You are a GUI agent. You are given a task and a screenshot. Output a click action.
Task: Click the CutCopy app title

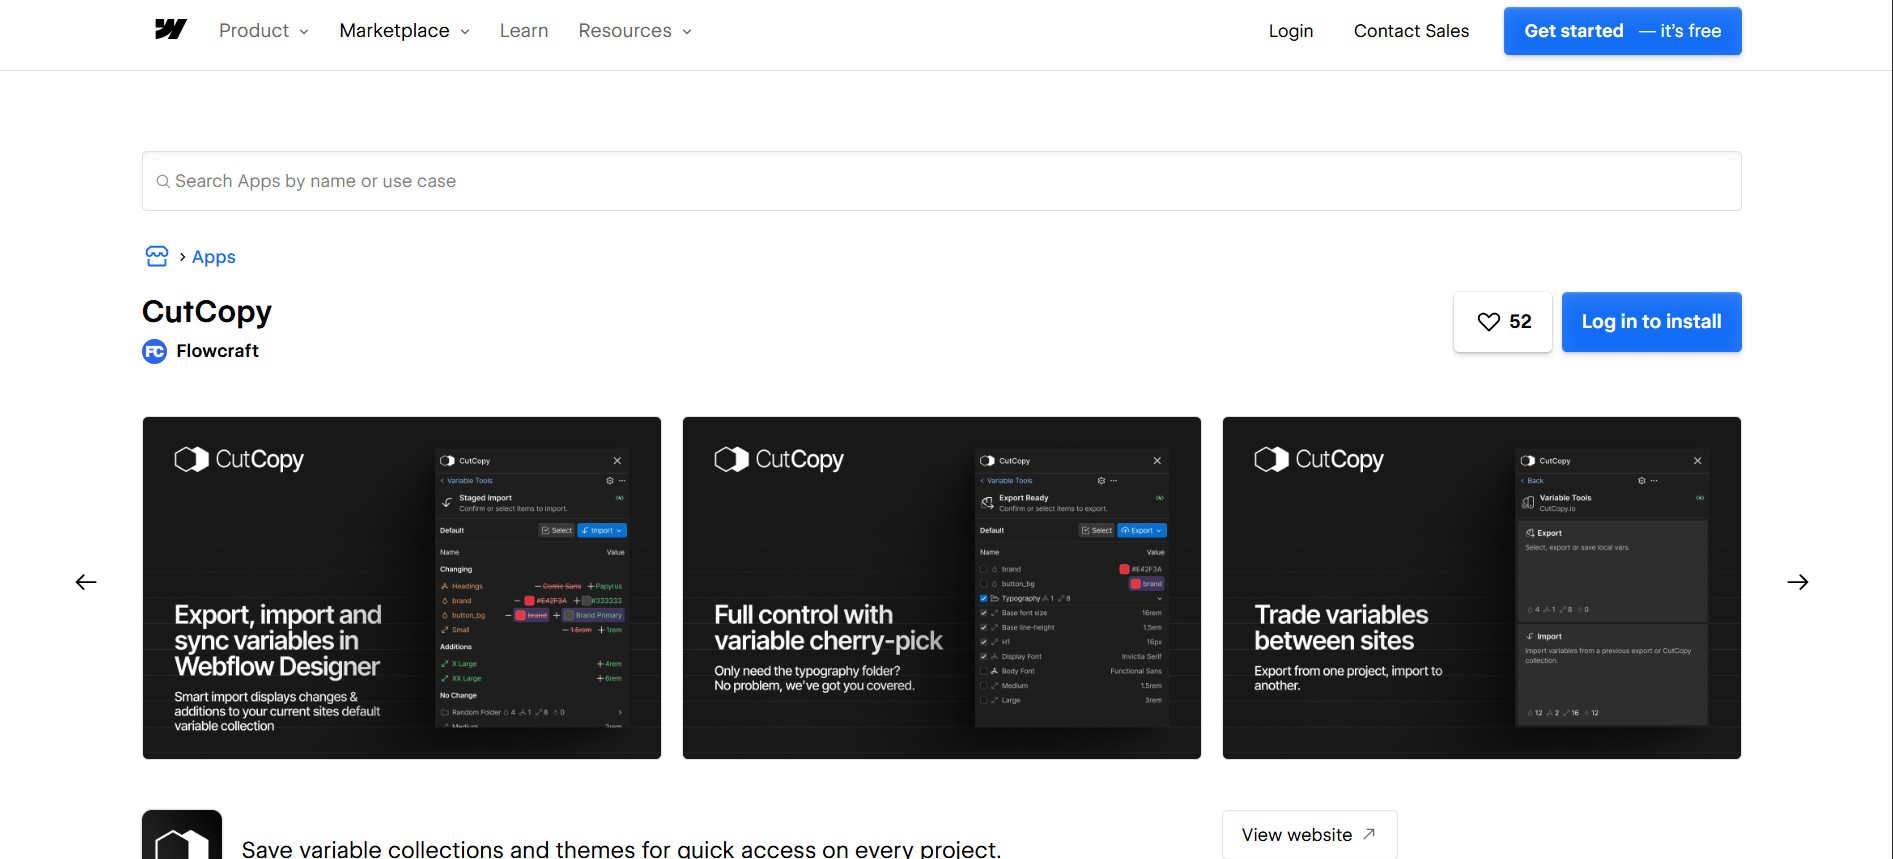pos(207,312)
